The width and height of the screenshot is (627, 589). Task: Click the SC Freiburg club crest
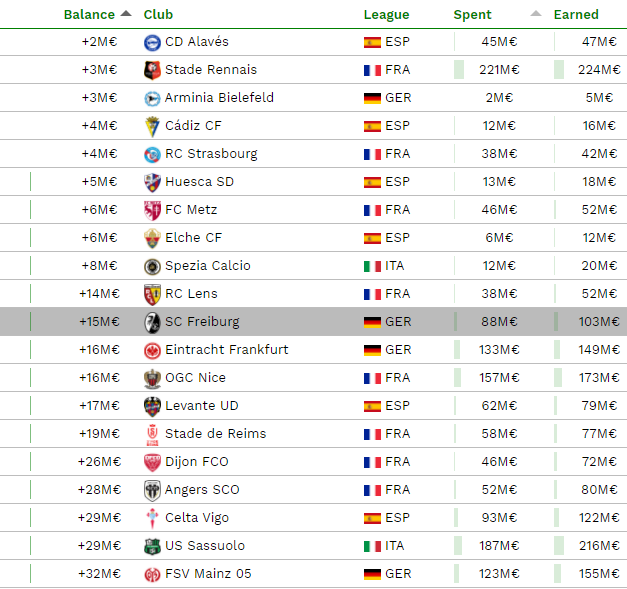click(152, 322)
